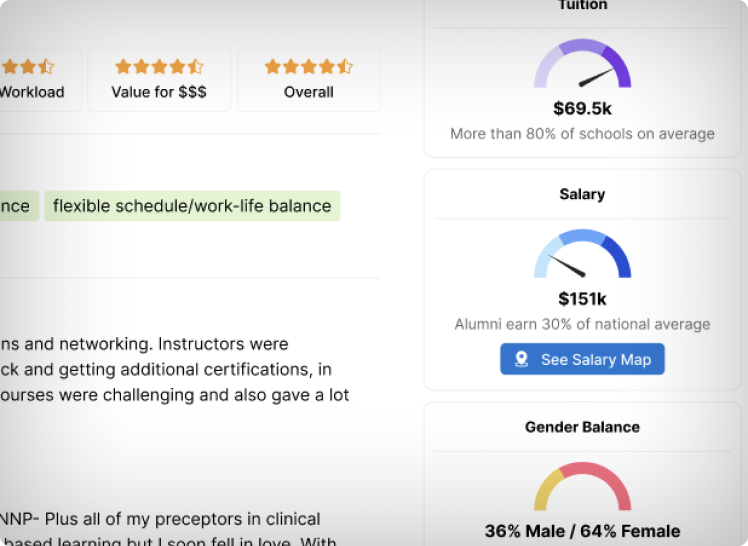Click the Salary gauge chart
This screenshot has height=546, width=748.
(x=582, y=255)
